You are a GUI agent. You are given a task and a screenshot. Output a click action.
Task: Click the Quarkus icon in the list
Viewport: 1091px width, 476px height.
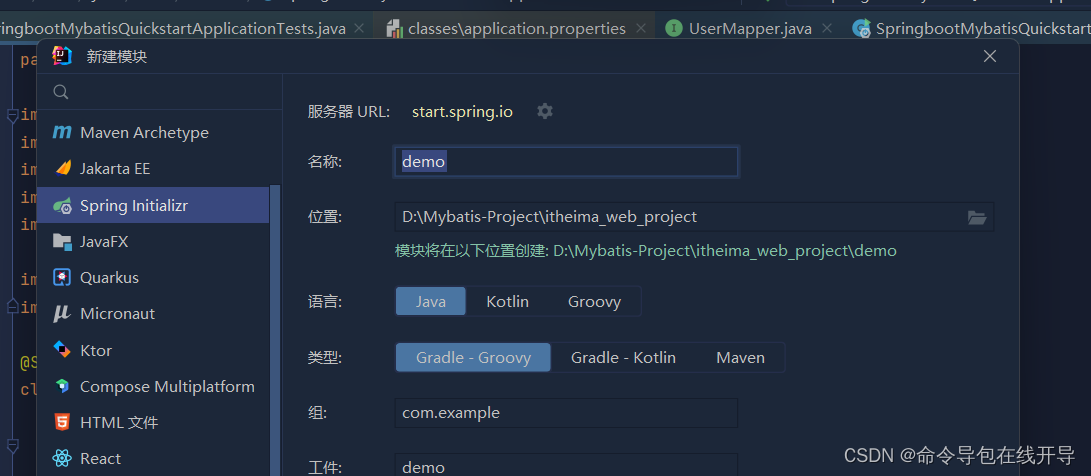[62, 278]
